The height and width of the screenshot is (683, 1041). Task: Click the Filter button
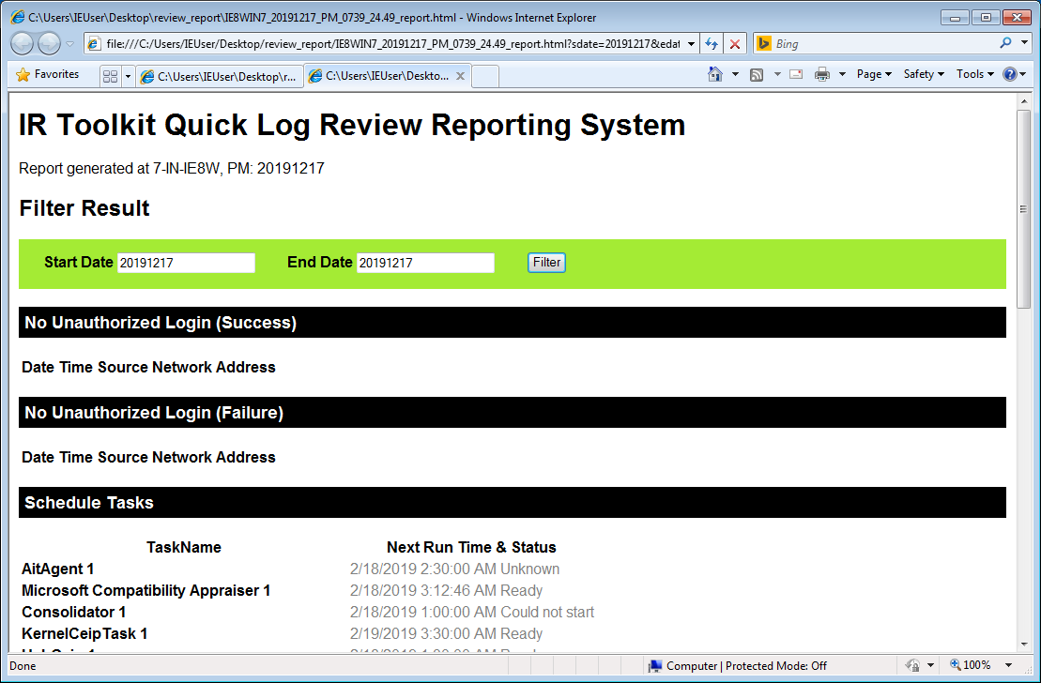[546, 262]
